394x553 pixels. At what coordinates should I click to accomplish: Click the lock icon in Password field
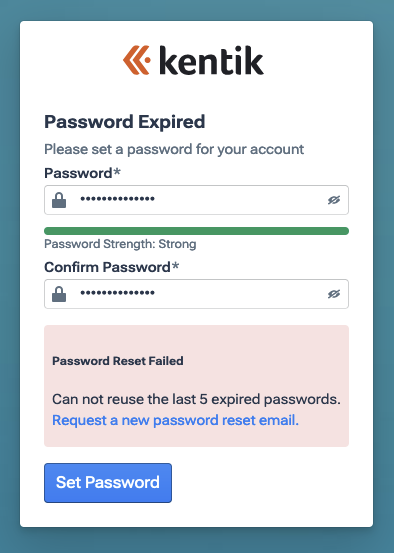59,200
